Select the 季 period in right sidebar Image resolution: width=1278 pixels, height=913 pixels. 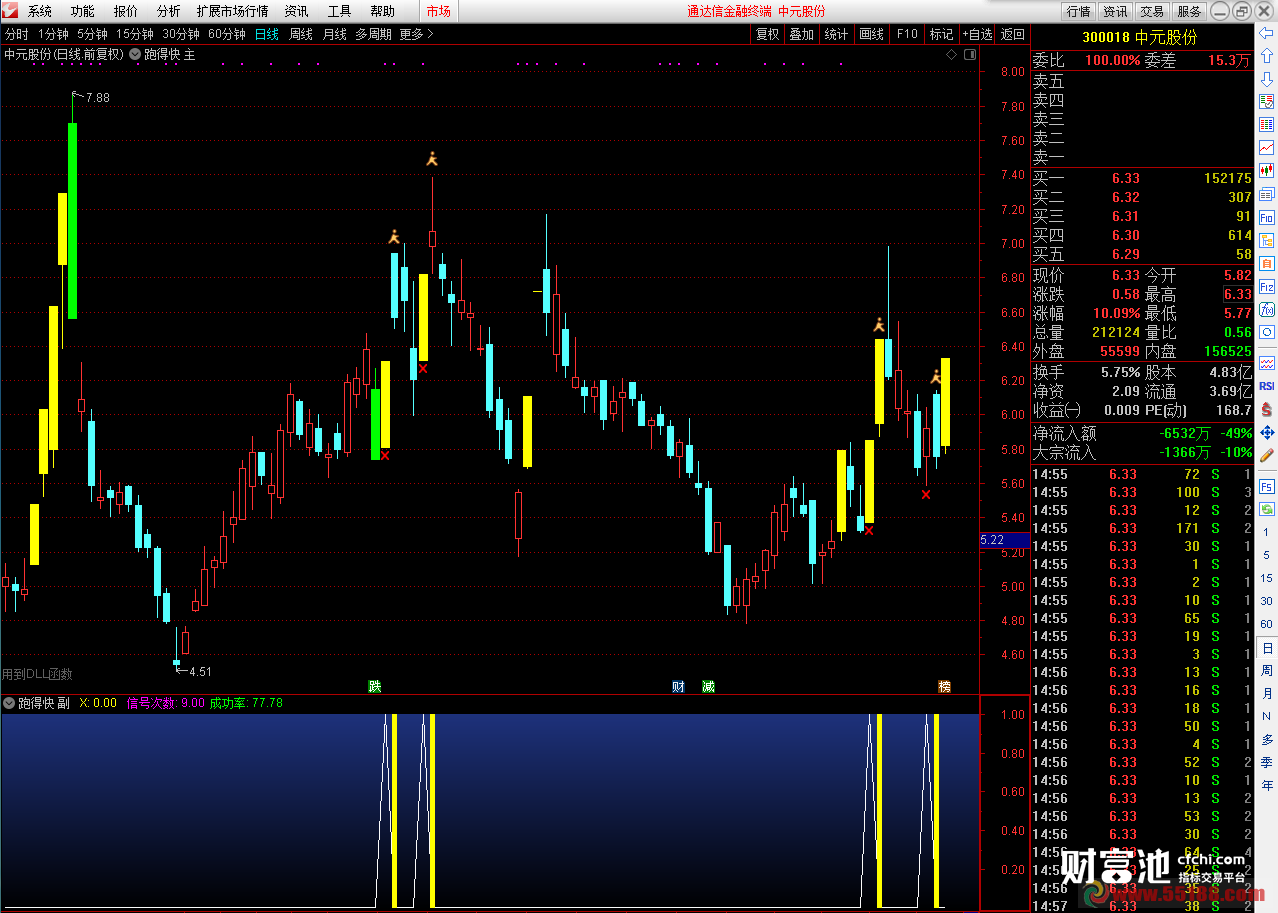tap(1267, 762)
